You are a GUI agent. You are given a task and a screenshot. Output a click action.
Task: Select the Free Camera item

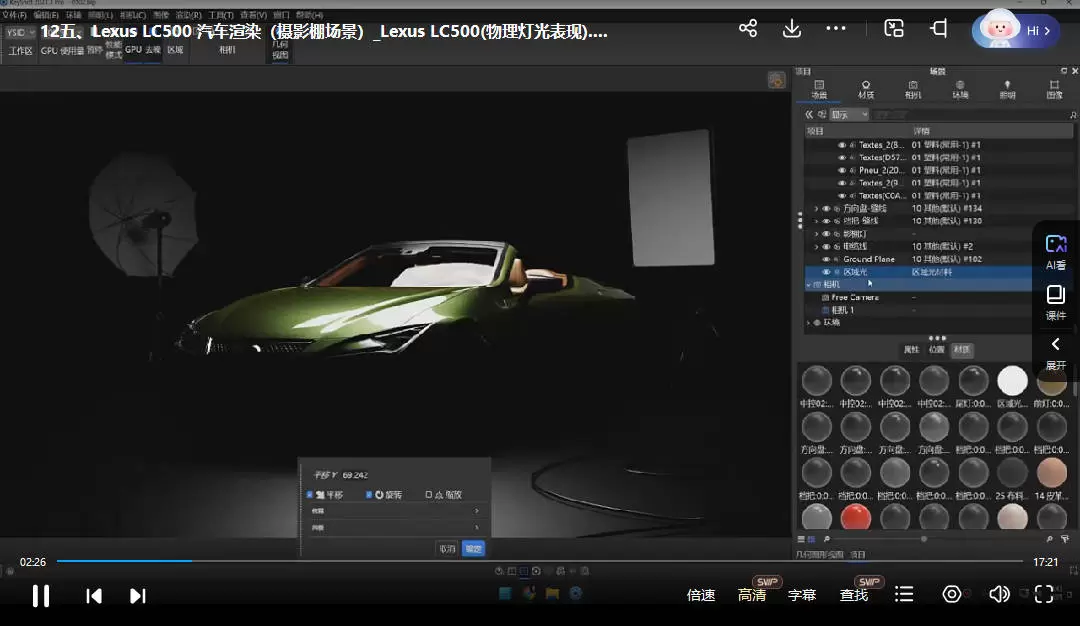click(855, 298)
